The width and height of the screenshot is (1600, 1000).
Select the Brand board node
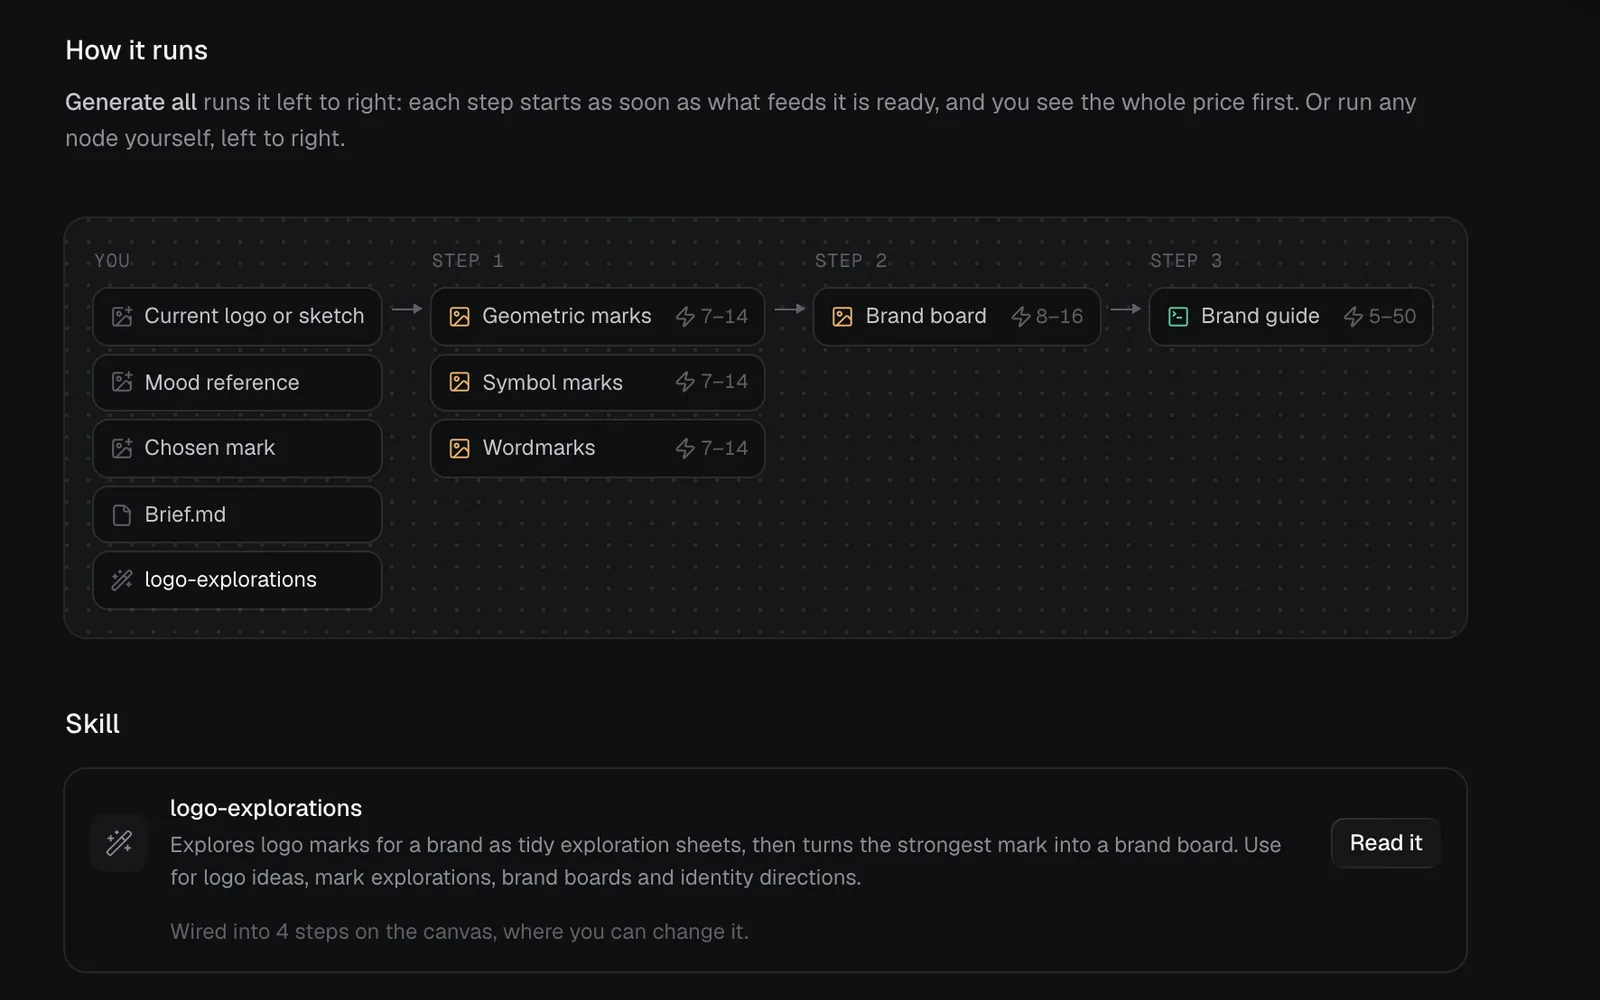tap(957, 317)
